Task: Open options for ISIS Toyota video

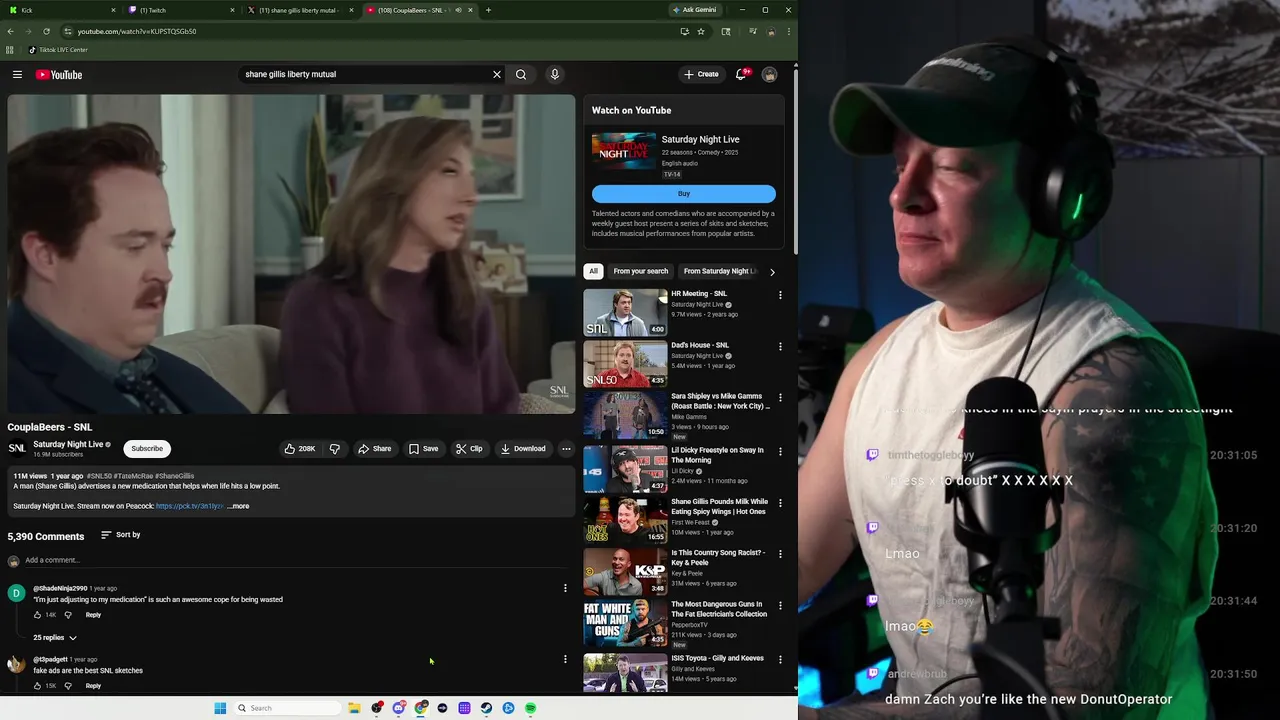Action: [780, 659]
